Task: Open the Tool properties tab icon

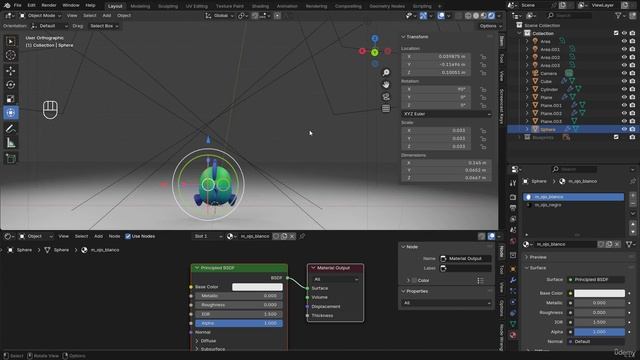Action: pyautogui.click(x=513, y=184)
